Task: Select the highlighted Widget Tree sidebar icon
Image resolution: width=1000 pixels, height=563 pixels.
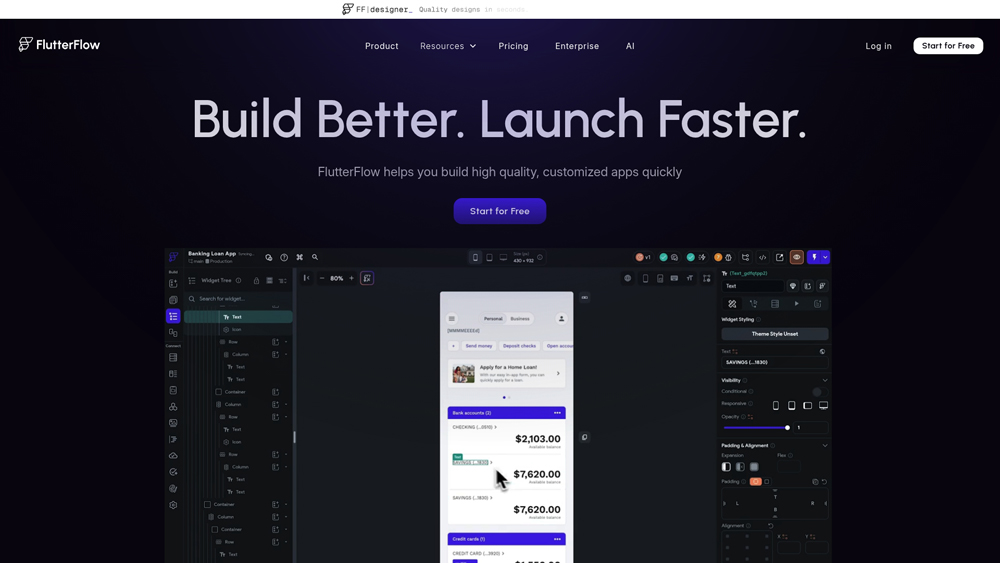Action: click(x=173, y=316)
